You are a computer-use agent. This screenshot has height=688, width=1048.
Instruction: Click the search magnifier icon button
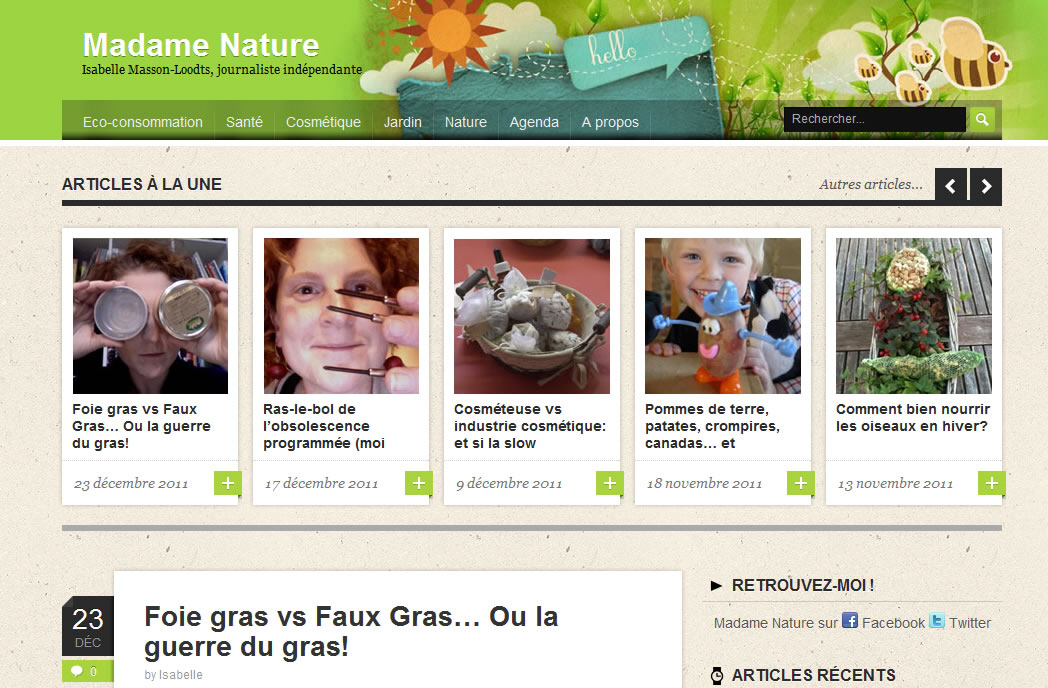click(x=982, y=119)
